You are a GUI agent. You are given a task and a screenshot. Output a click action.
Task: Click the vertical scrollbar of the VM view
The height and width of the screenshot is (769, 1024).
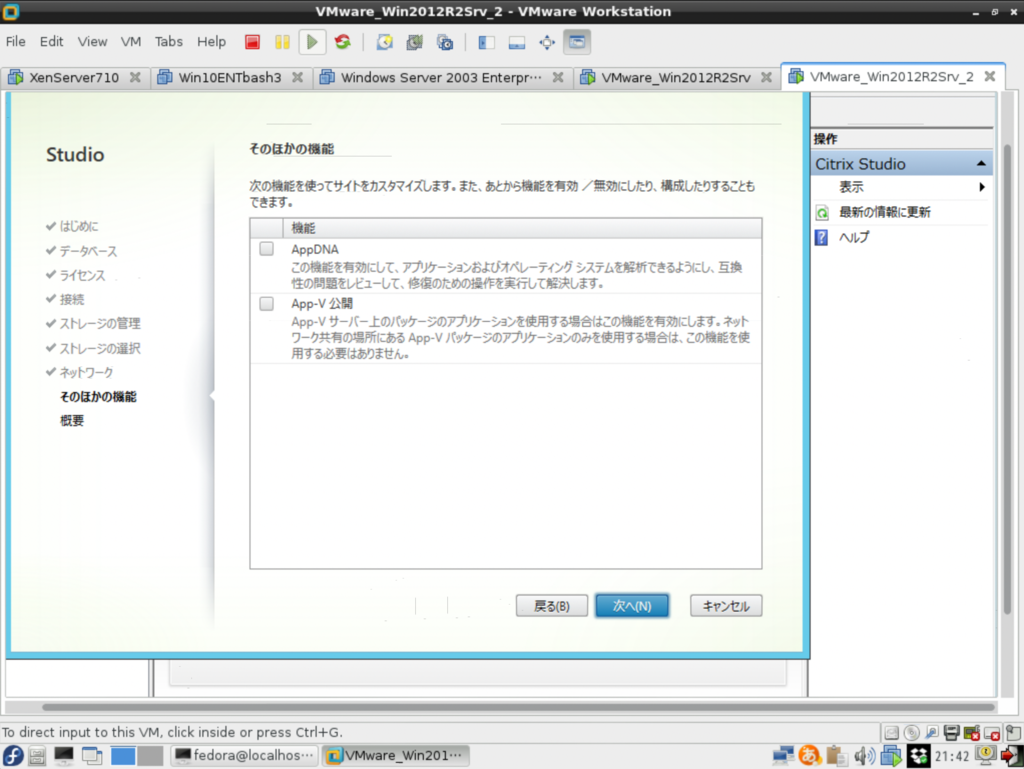pos(1007,378)
